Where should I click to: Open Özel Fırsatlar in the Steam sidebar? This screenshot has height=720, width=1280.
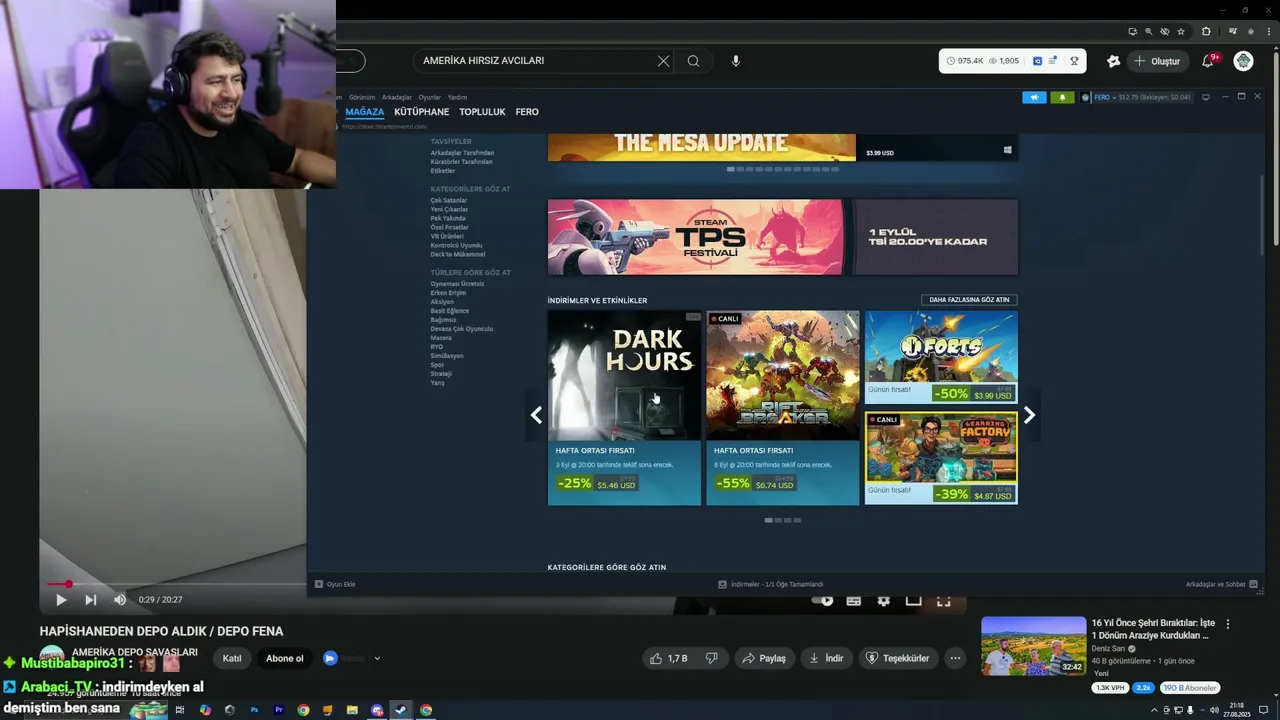[x=450, y=227]
